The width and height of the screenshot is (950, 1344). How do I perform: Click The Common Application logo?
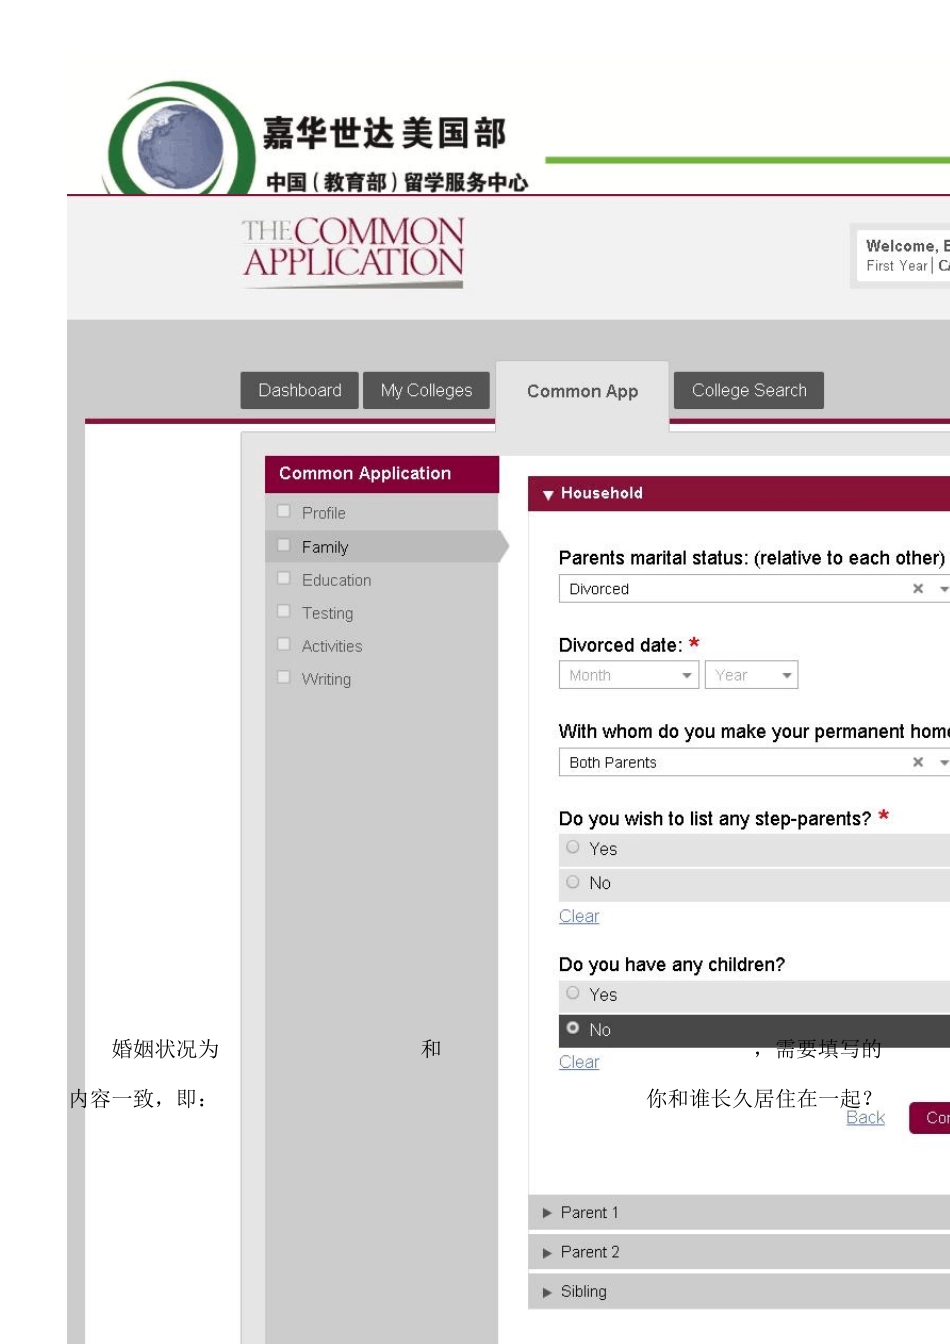click(x=353, y=251)
